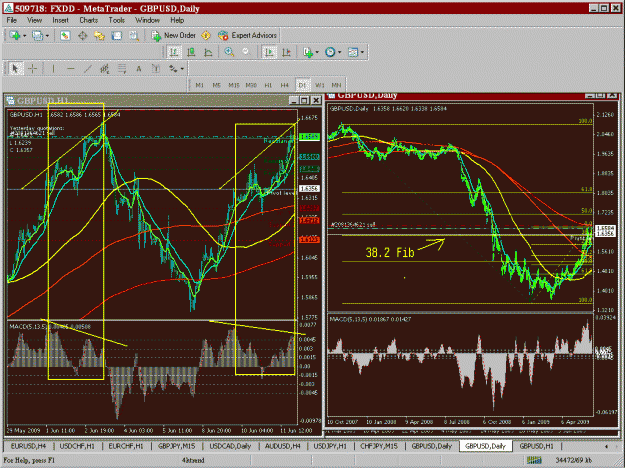Switch chart to Bar Chart style
The image size is (625, 468).
(174, 52)
